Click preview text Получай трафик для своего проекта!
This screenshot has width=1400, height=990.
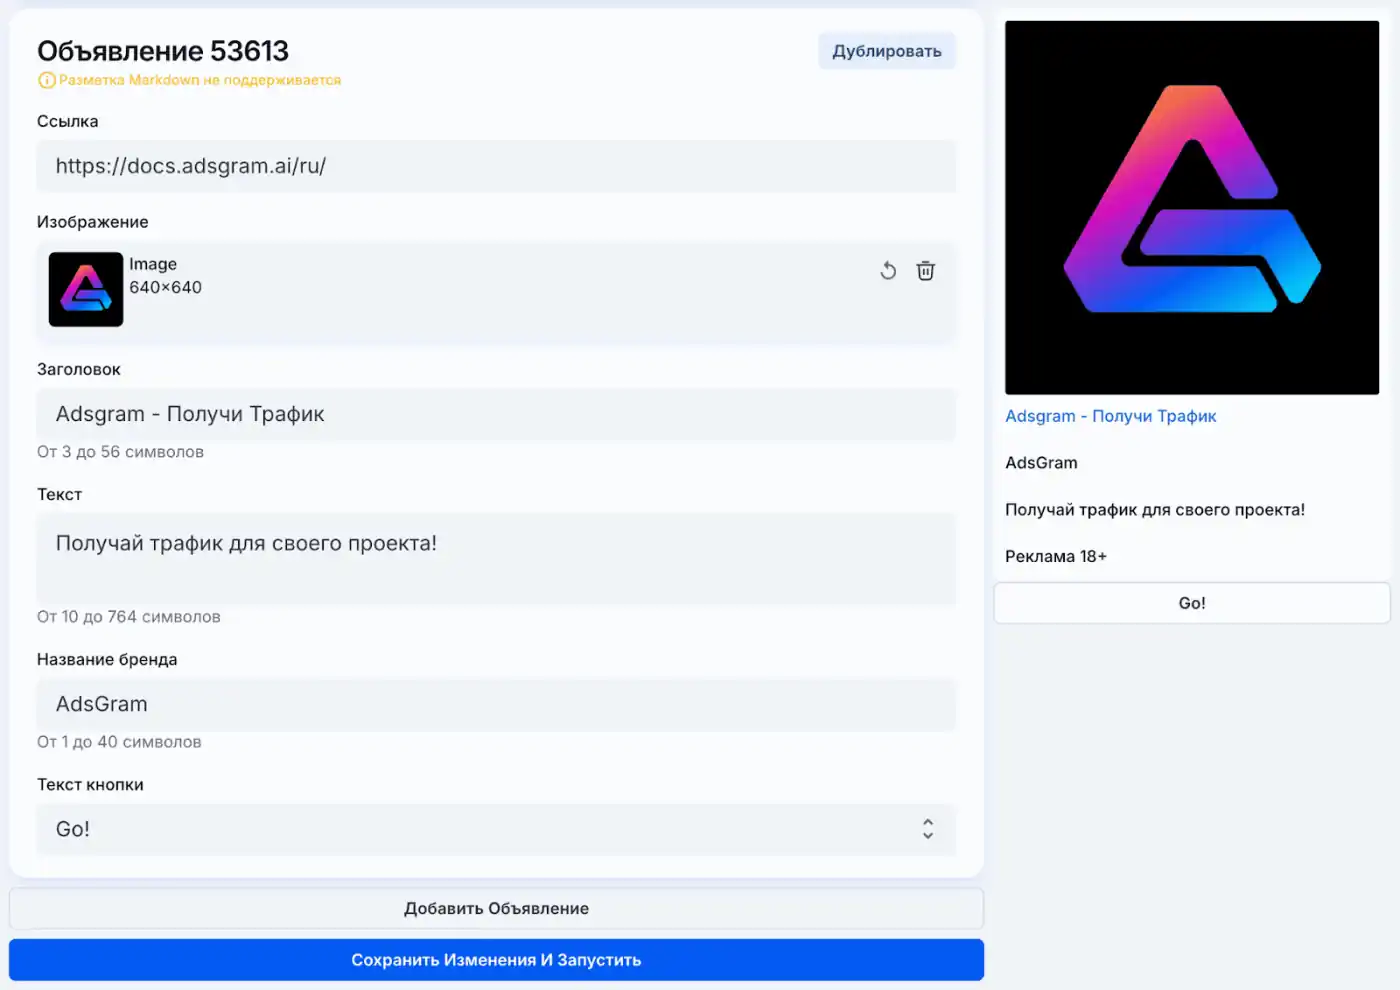(1155, 510)
